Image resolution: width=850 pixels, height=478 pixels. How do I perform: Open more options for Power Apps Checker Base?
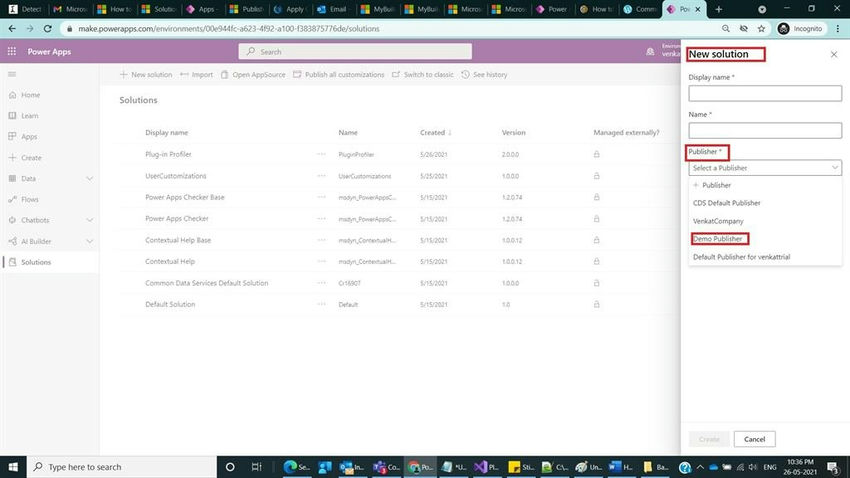(321, 197)
